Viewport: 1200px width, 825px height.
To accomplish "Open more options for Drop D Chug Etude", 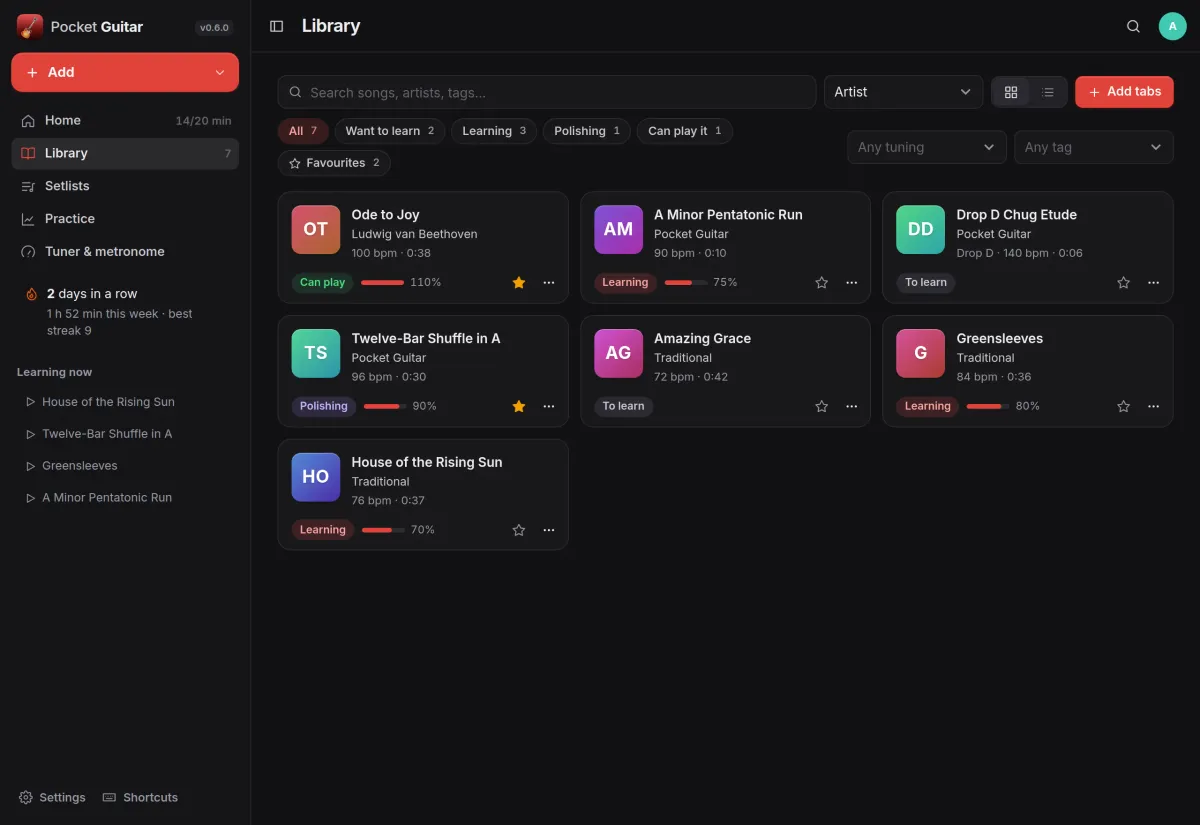I will [x=1153, y=283].
